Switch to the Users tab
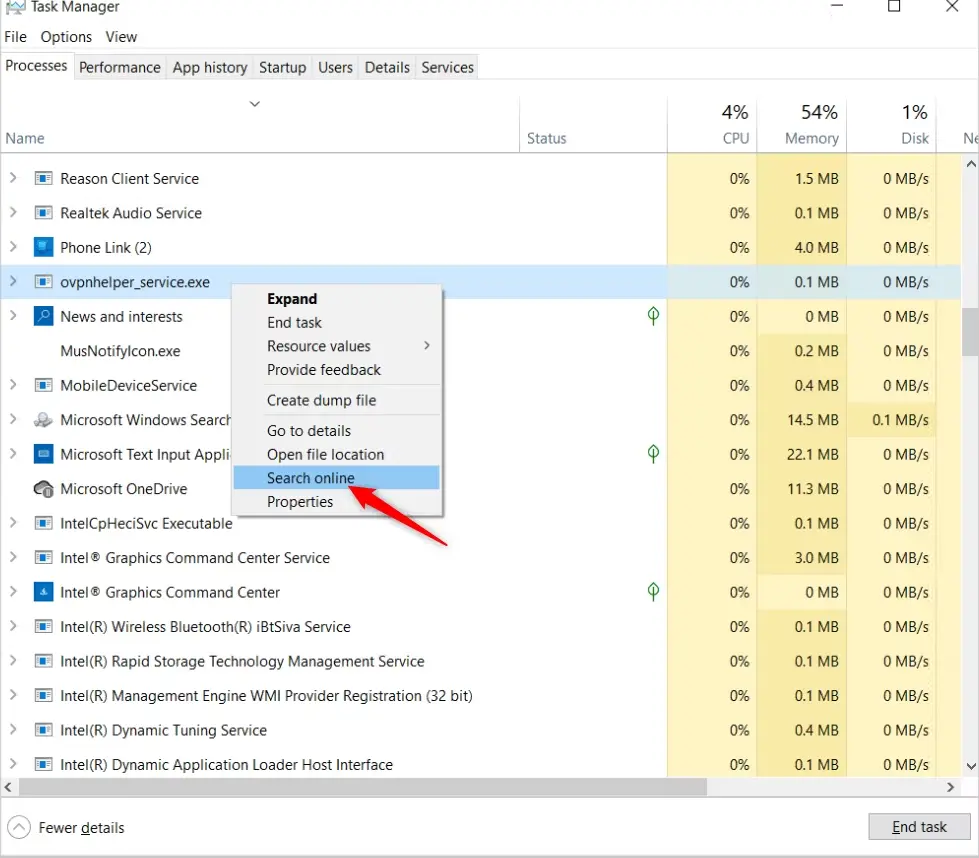This screenshot has width=979, height=858. point(335,67)
